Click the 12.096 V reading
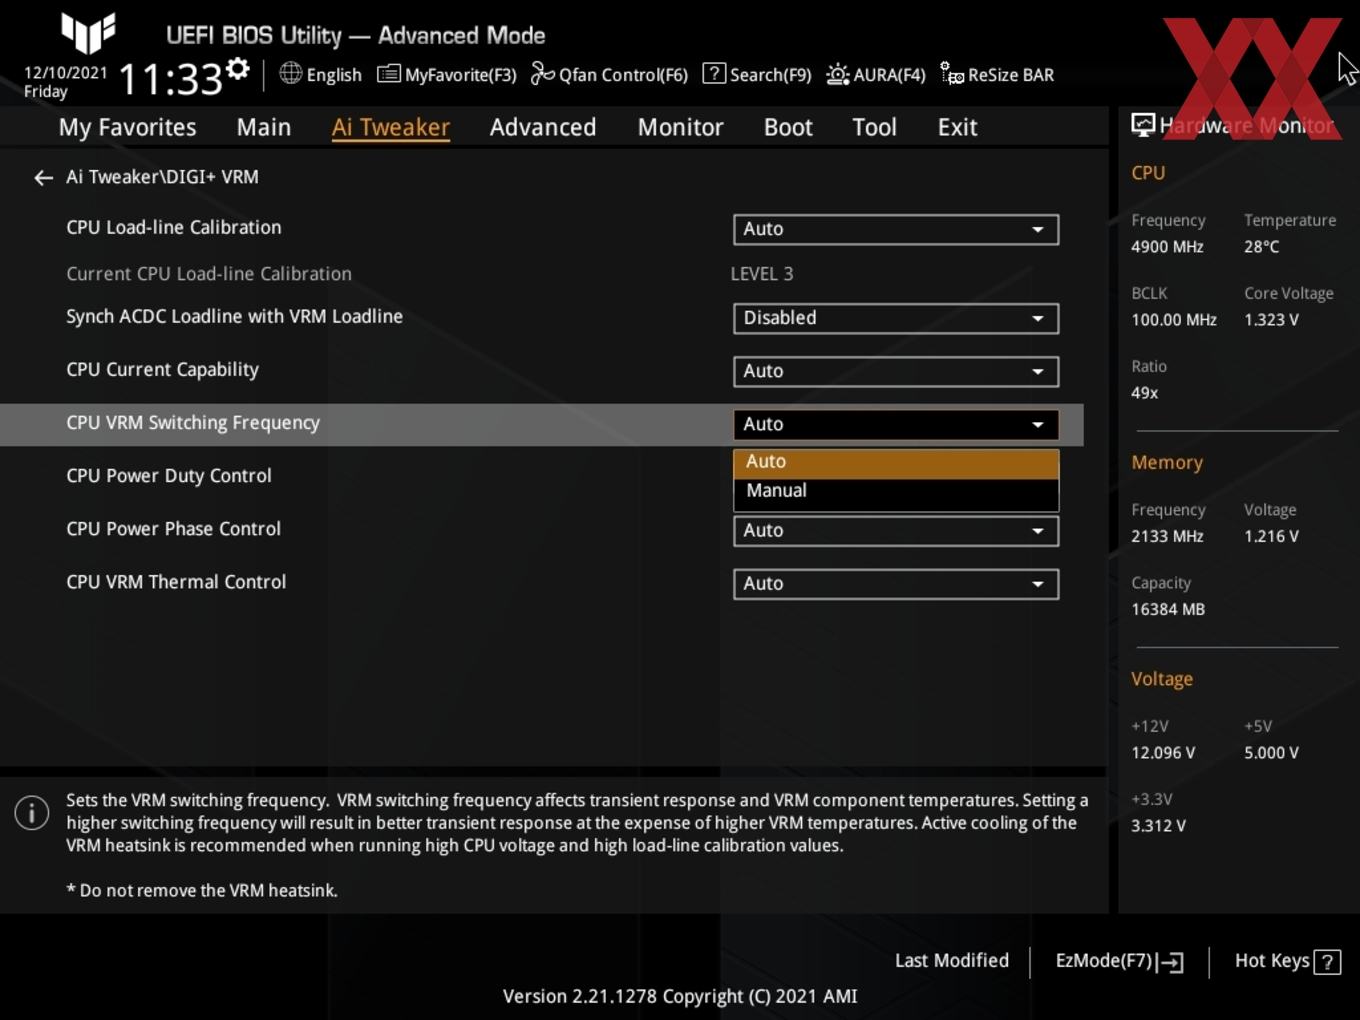Screen dimensions: 1360x1020 (1163, 753)
